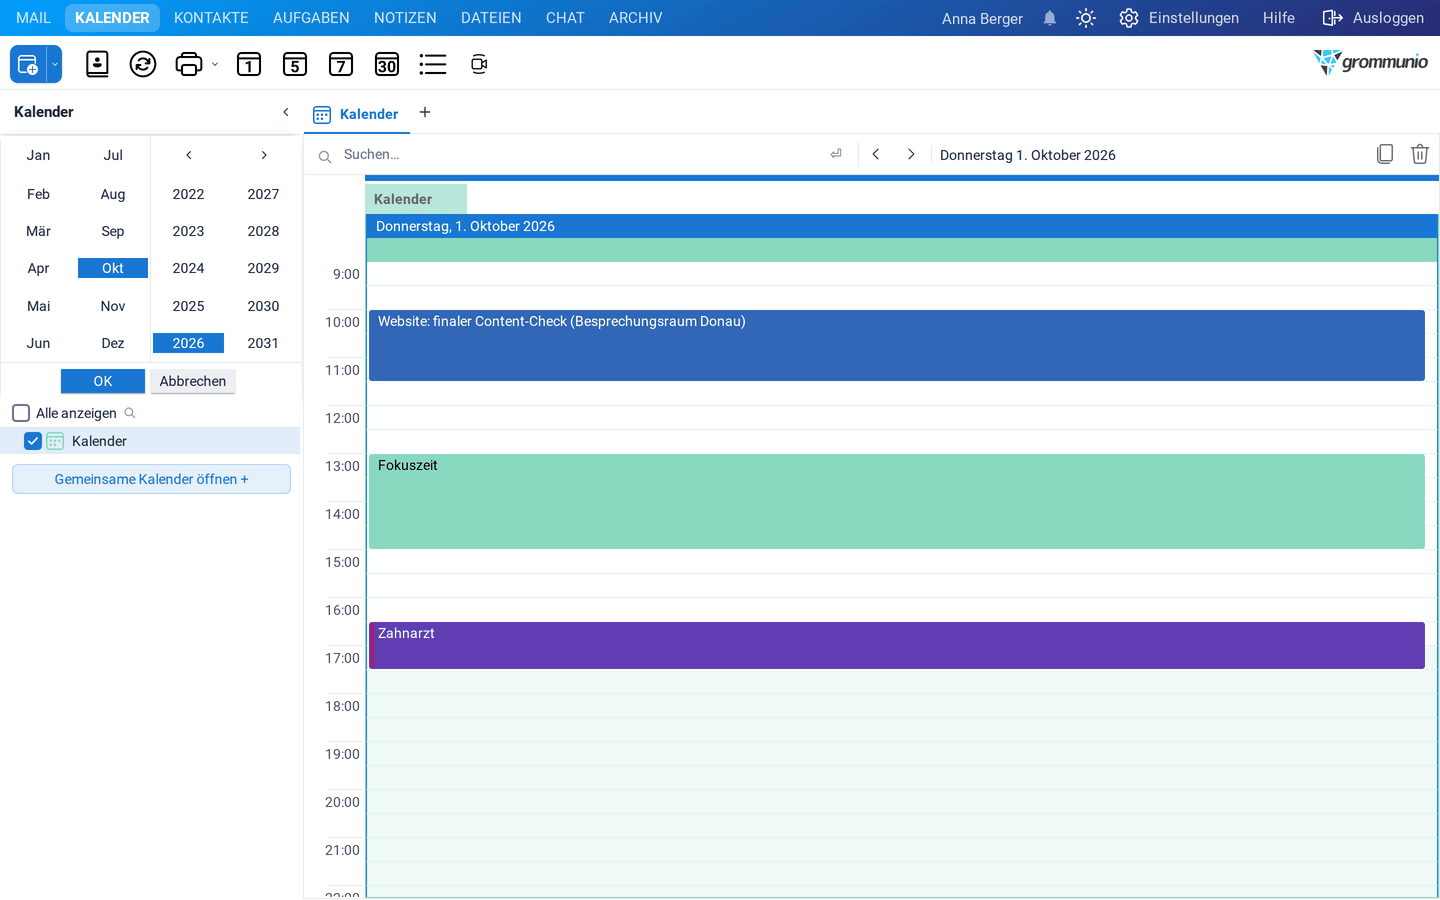The image size is (1440, 900).
Task: Collapse the Kalender side panel
Action: click(x=286, y=112)
